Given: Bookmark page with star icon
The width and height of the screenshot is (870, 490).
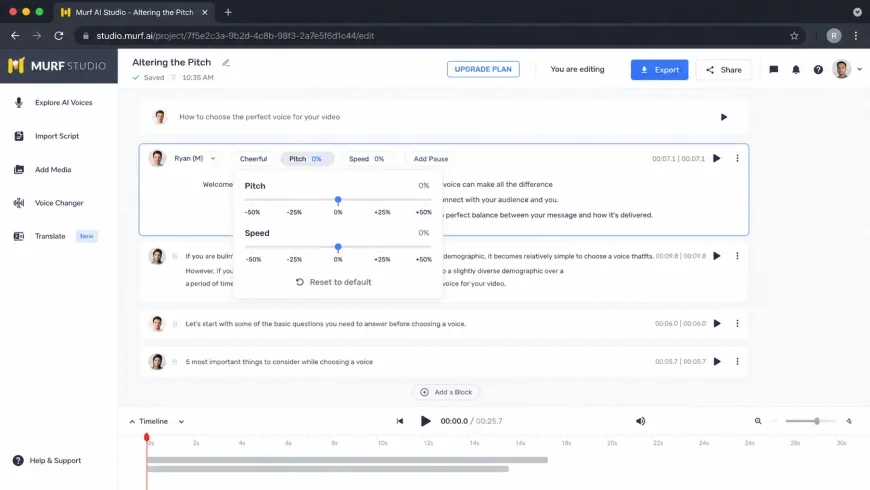Looking at the screenshot, I should 794,36.
